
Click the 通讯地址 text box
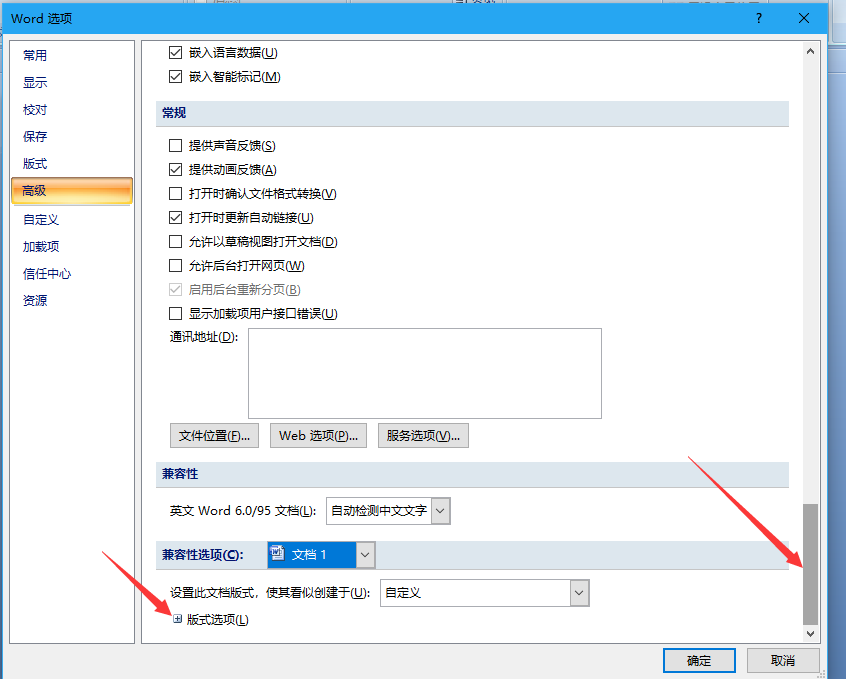click(x=424, y=373)
